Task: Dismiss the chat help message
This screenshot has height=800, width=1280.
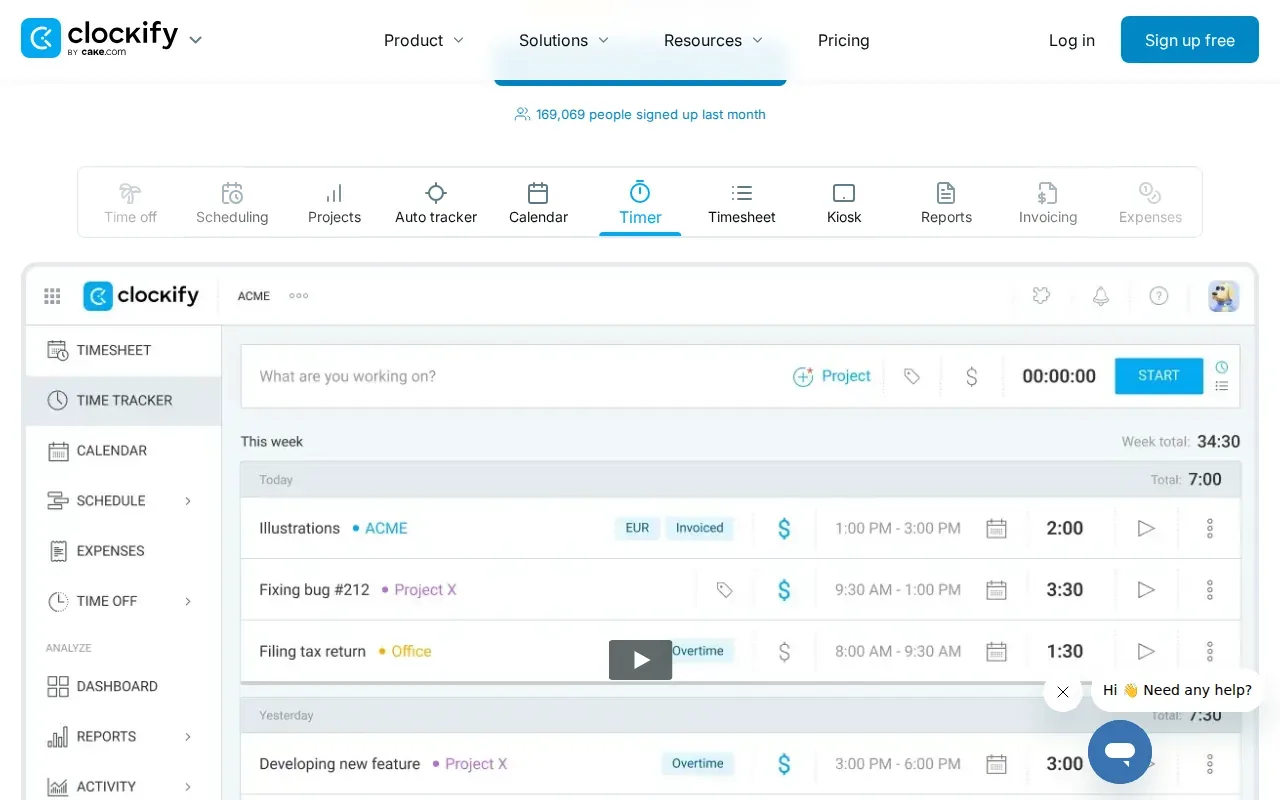Action: pyautogui.click(x=1063, y=692)
